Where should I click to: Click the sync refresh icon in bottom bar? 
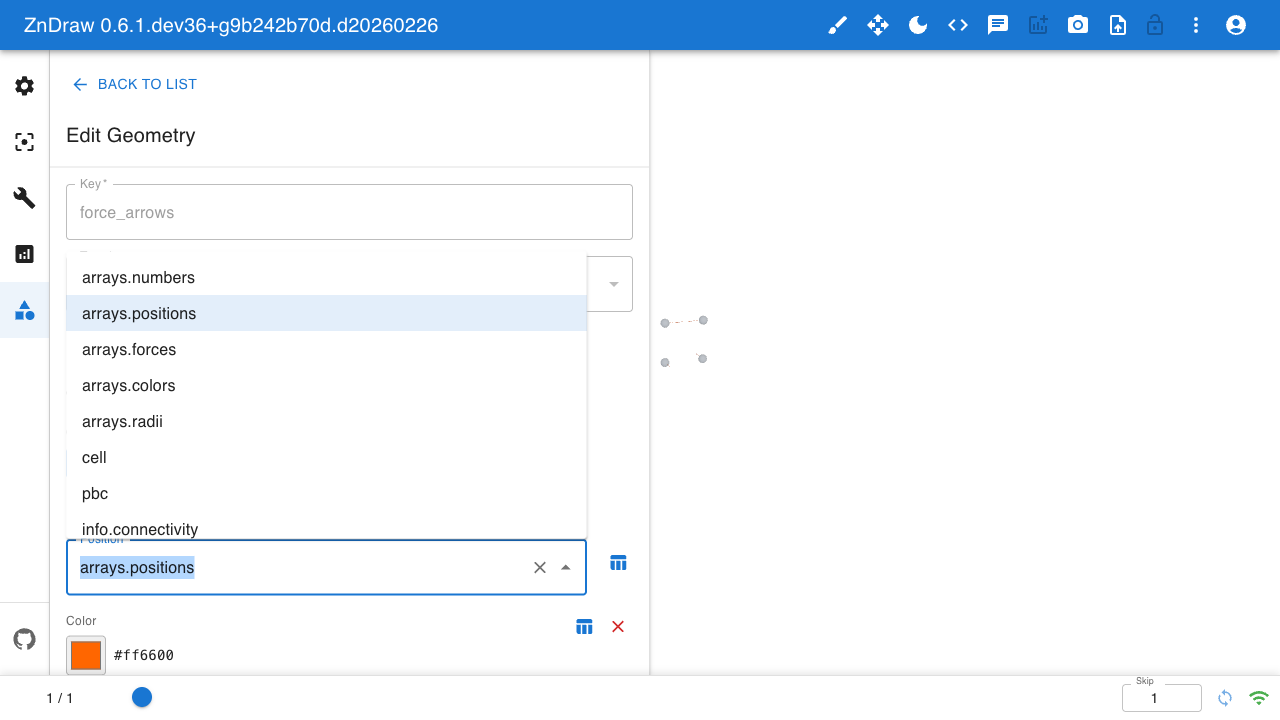click(x=1225, y=698)
